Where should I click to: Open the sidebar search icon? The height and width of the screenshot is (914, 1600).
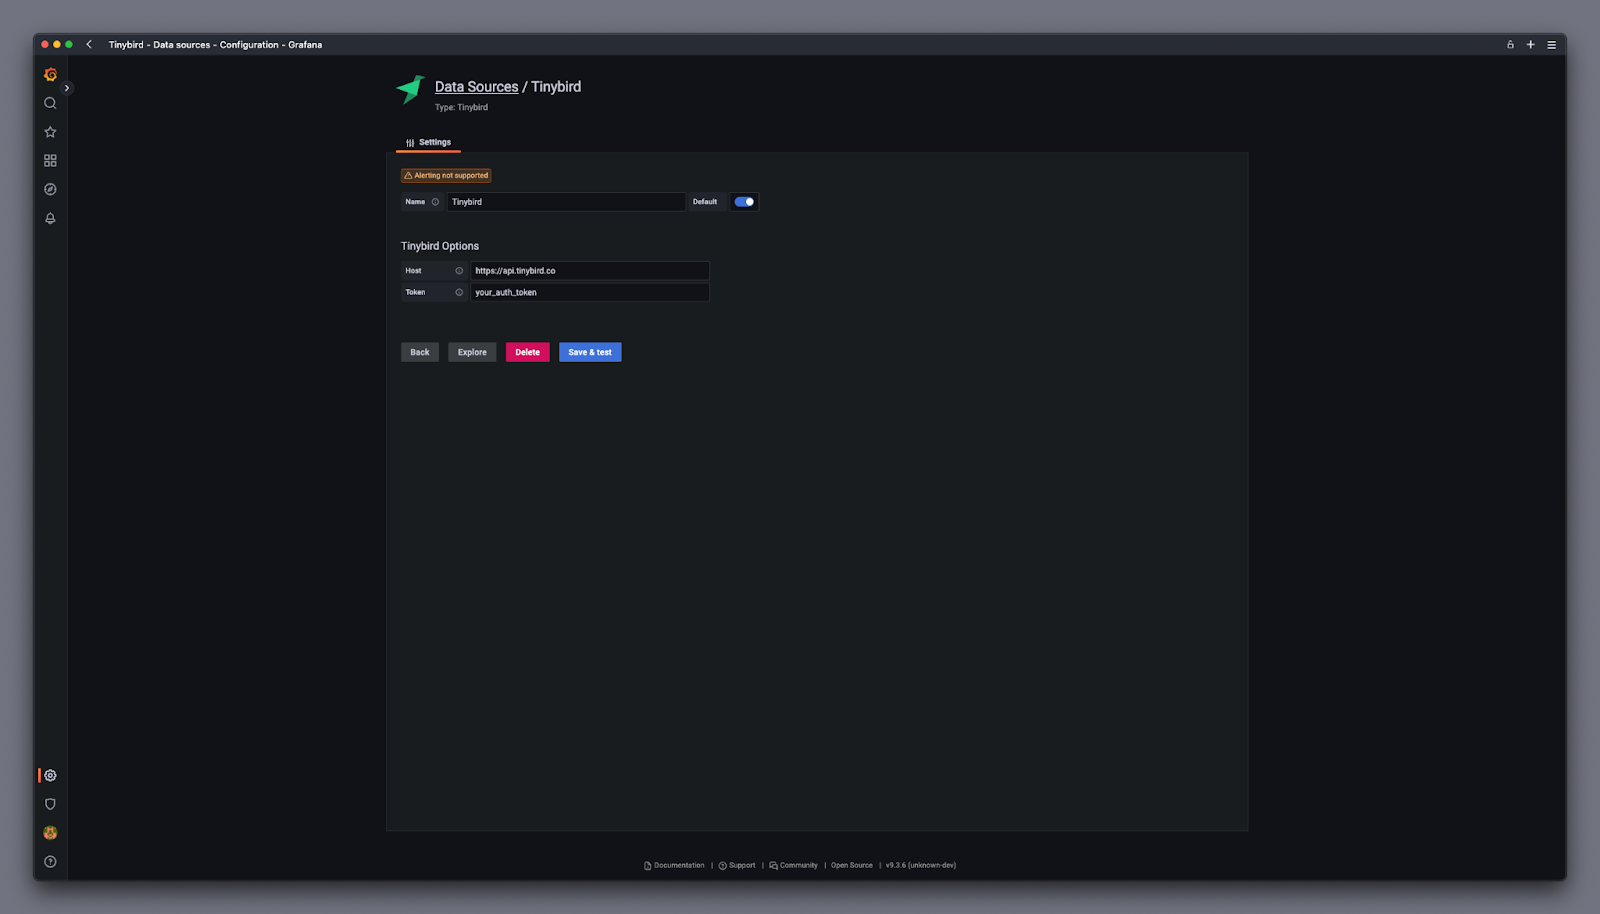pyautogui.click(x=50, y=103)
